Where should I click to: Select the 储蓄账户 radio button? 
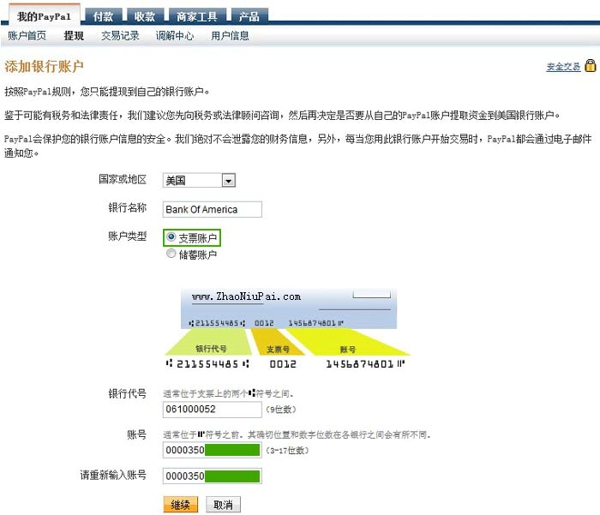(170, 255)
